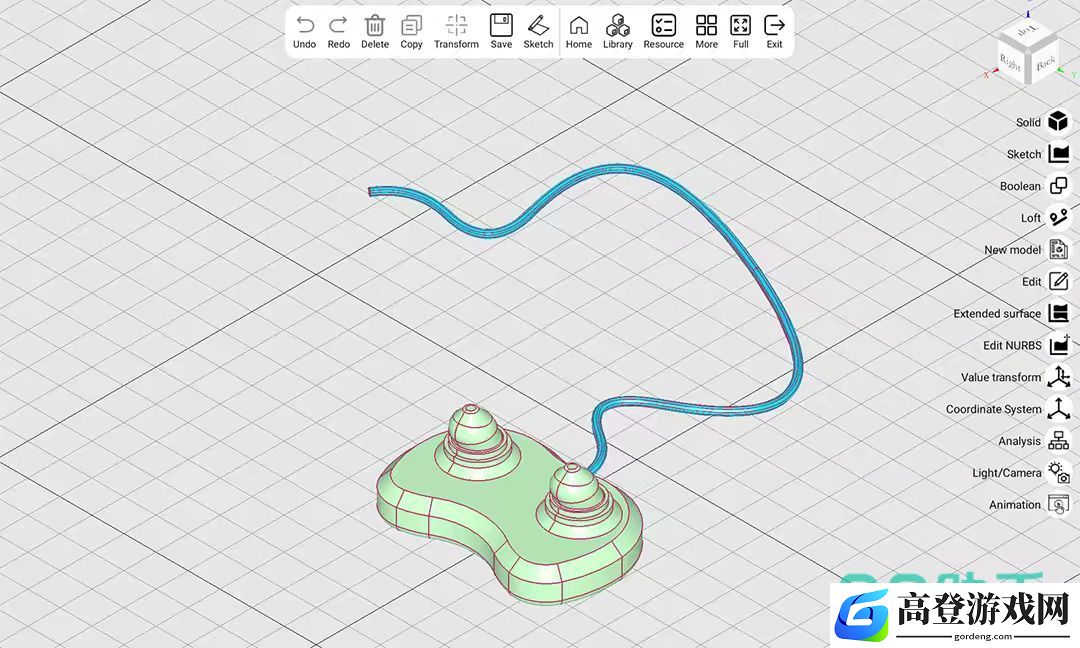Open the Animation tool
Screen dimensions: 1080x648
(1058, 505)
